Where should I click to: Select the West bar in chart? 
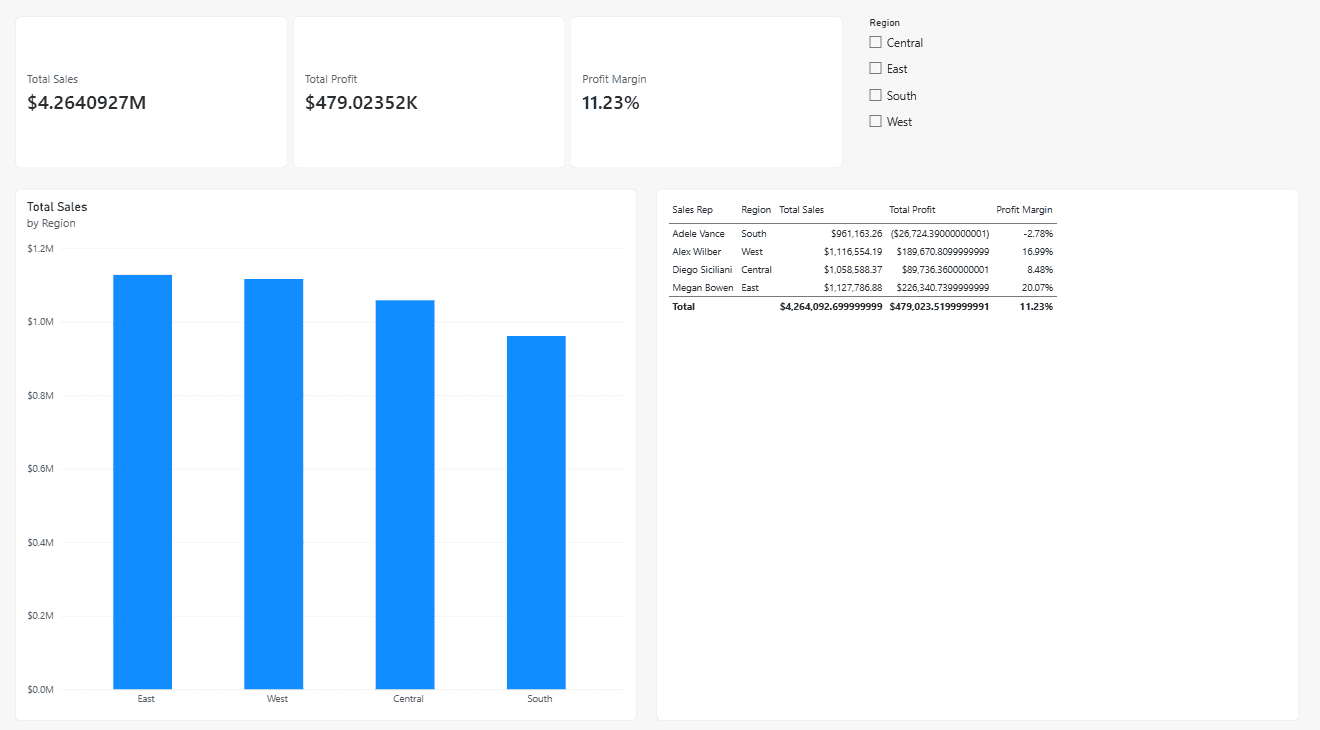click(x=274, y=484)
